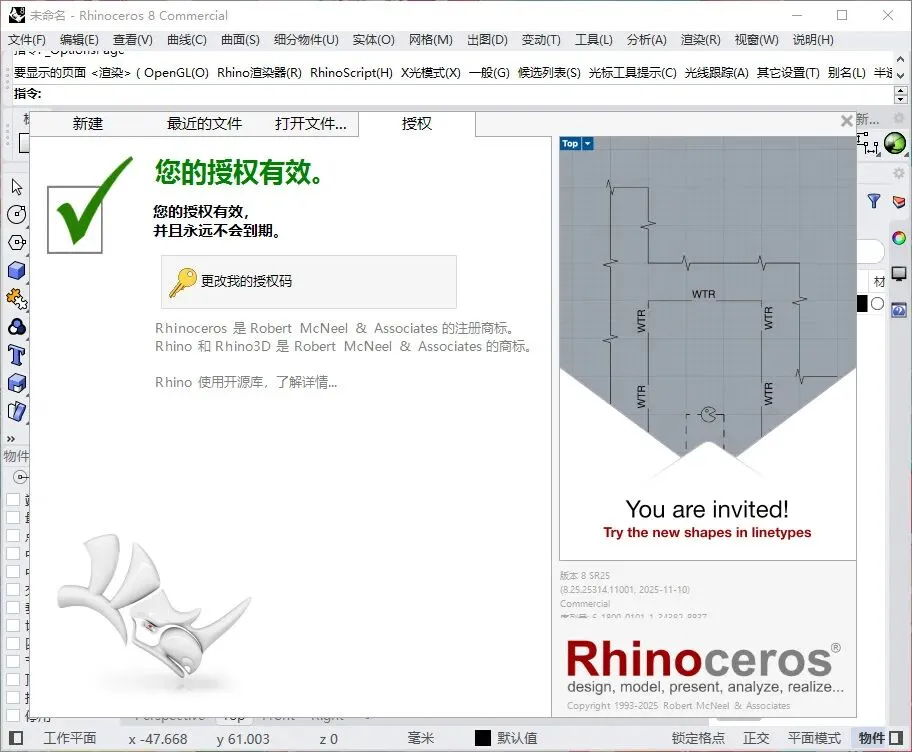Open the 曲线(C) menu
This screenshot has height=752, width=912.
pos(187,40)
